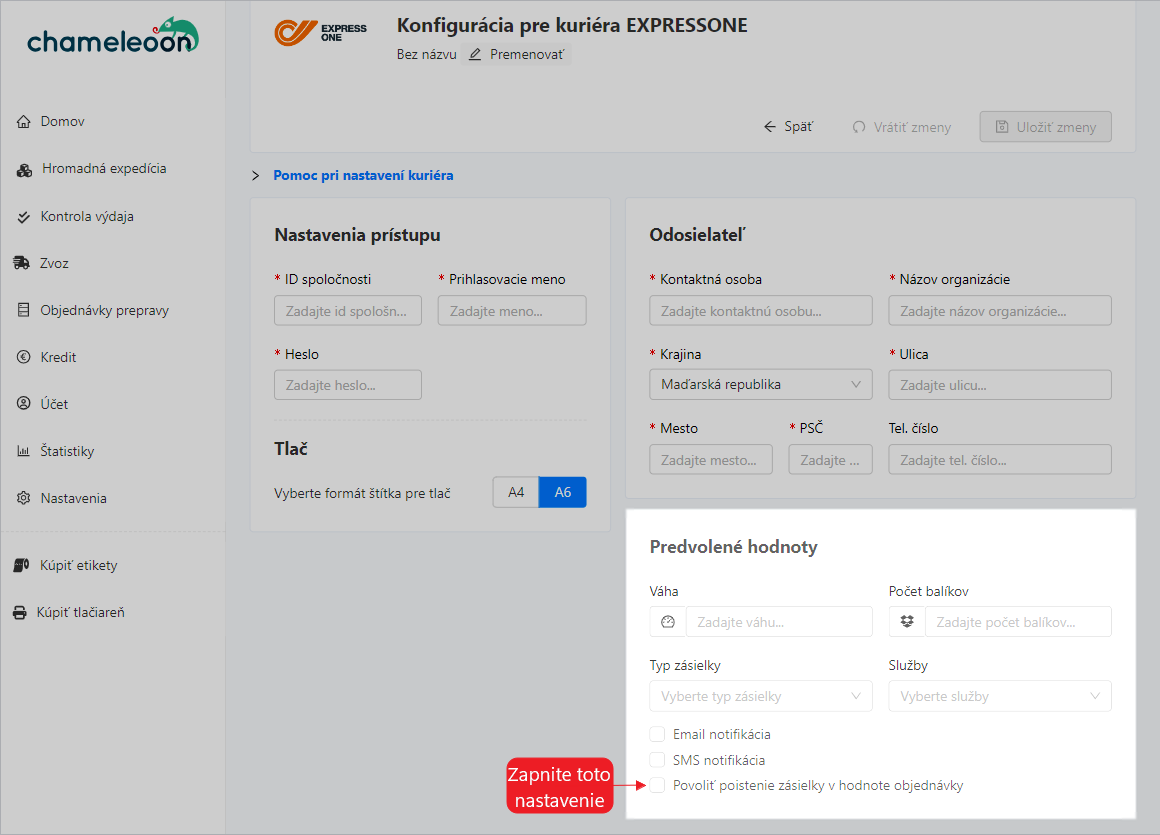
Task: Expand Pomoc pri nastavení kuriéra section
Action: click(362, 175)
